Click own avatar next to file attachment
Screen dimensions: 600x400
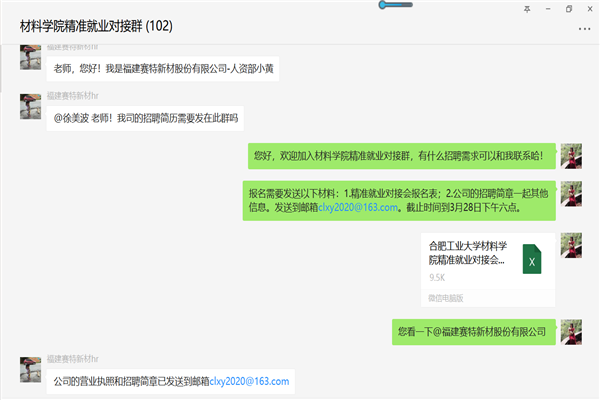pos(571,245)
